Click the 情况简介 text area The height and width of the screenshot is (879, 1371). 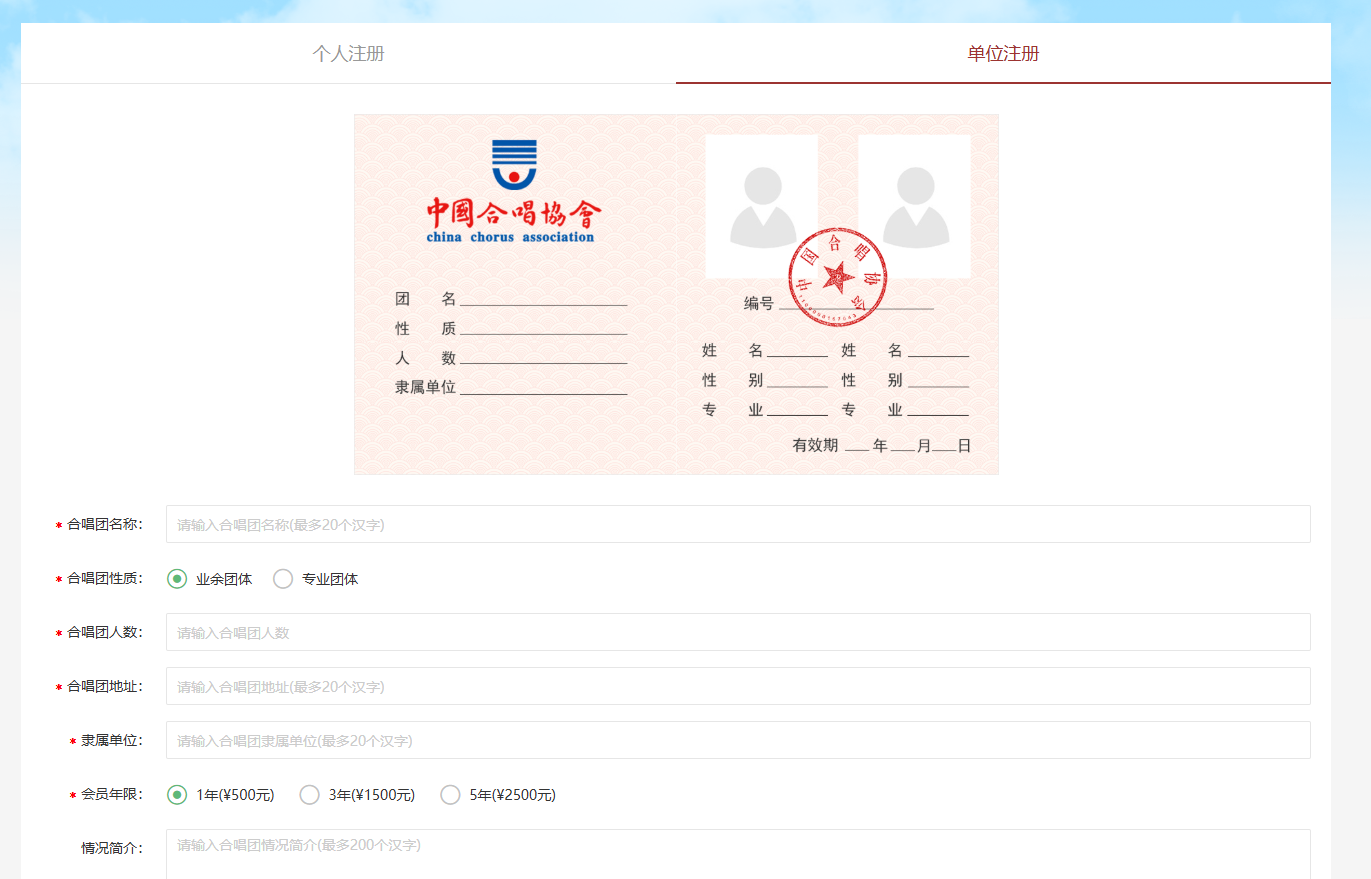737,853
